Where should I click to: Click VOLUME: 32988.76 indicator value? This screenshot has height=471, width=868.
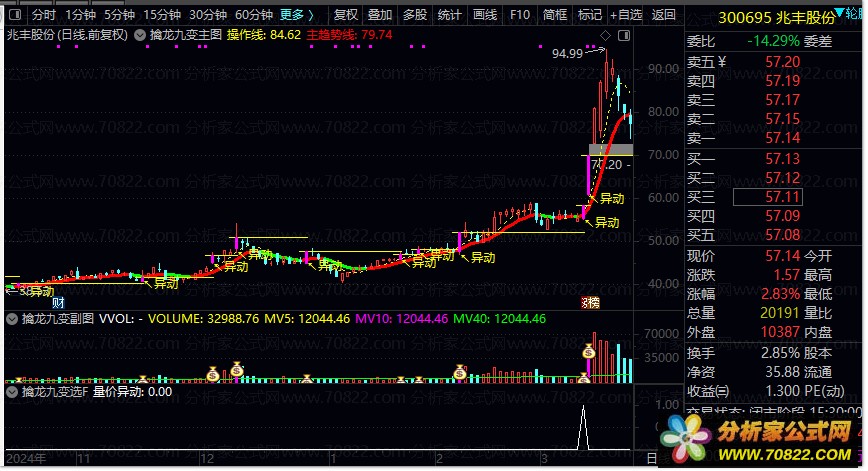click(x=203, y=319)
